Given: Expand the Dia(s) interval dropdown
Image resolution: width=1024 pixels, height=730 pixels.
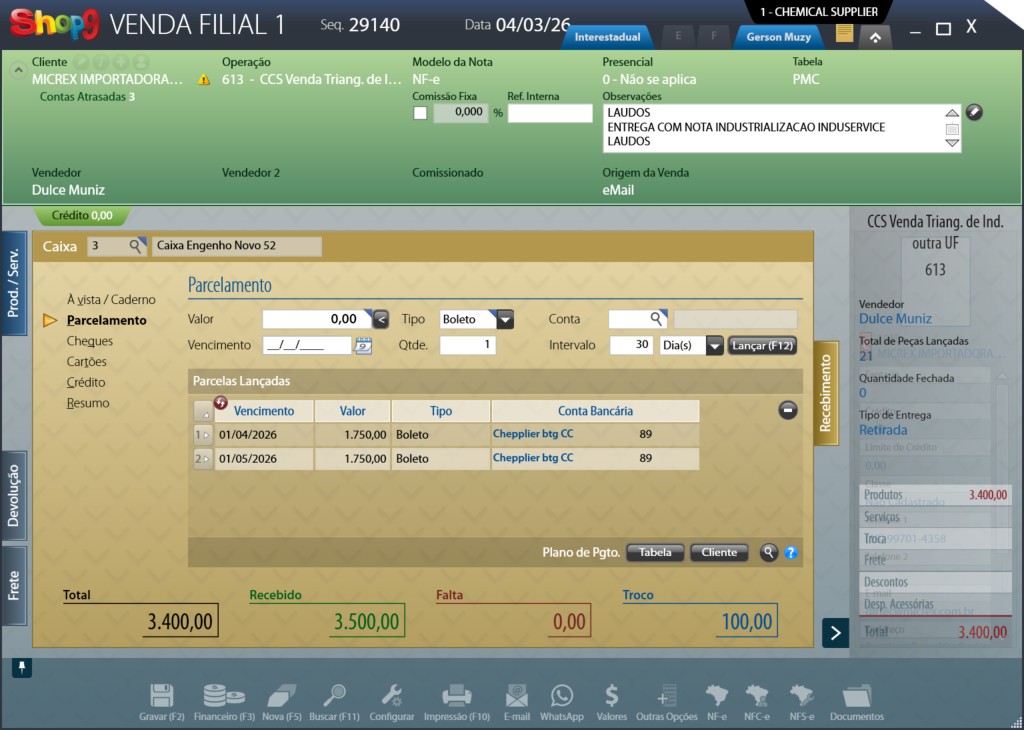Looking at the screenshot, I should 714,345.
